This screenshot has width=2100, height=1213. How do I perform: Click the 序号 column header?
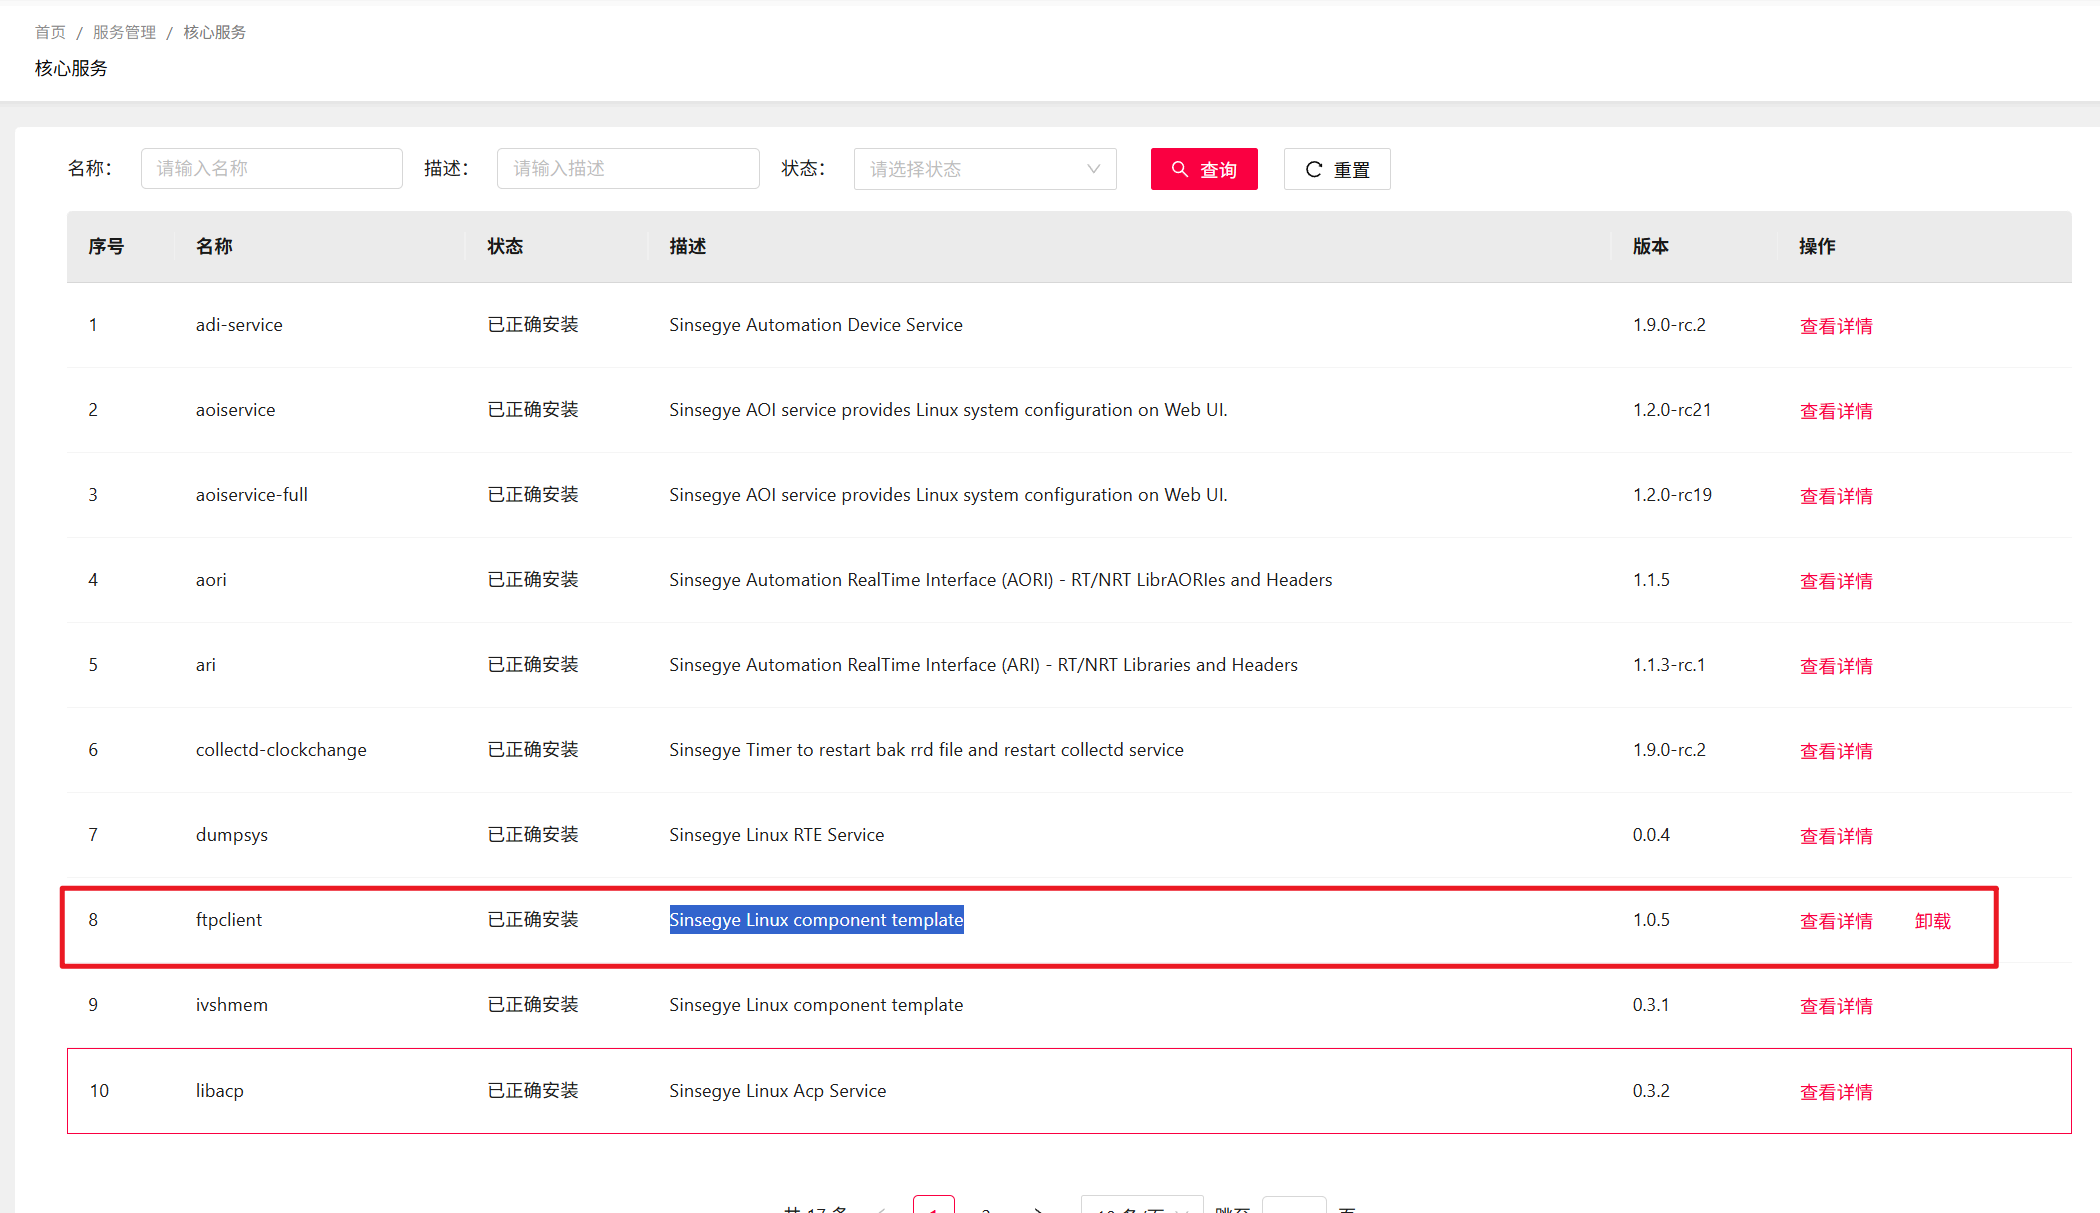[106, 246]
